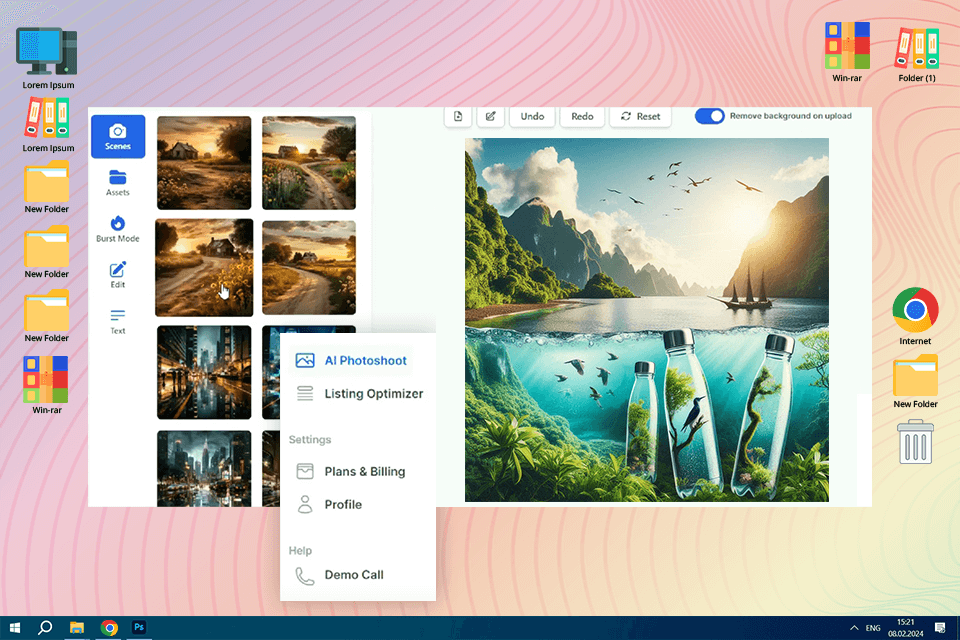Click the Listing Optimizer list icon

pyautogui.click(x=305, y=393)
